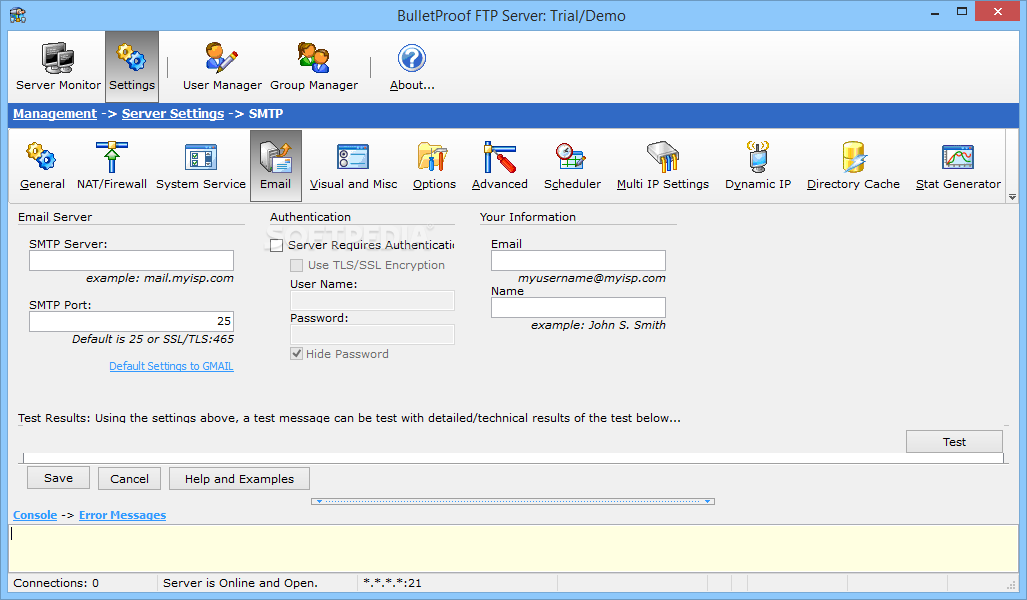Open the Settings toolbar icon
Image resolution: width=1027 pixels, height=600 pixels.
(132, 66)
